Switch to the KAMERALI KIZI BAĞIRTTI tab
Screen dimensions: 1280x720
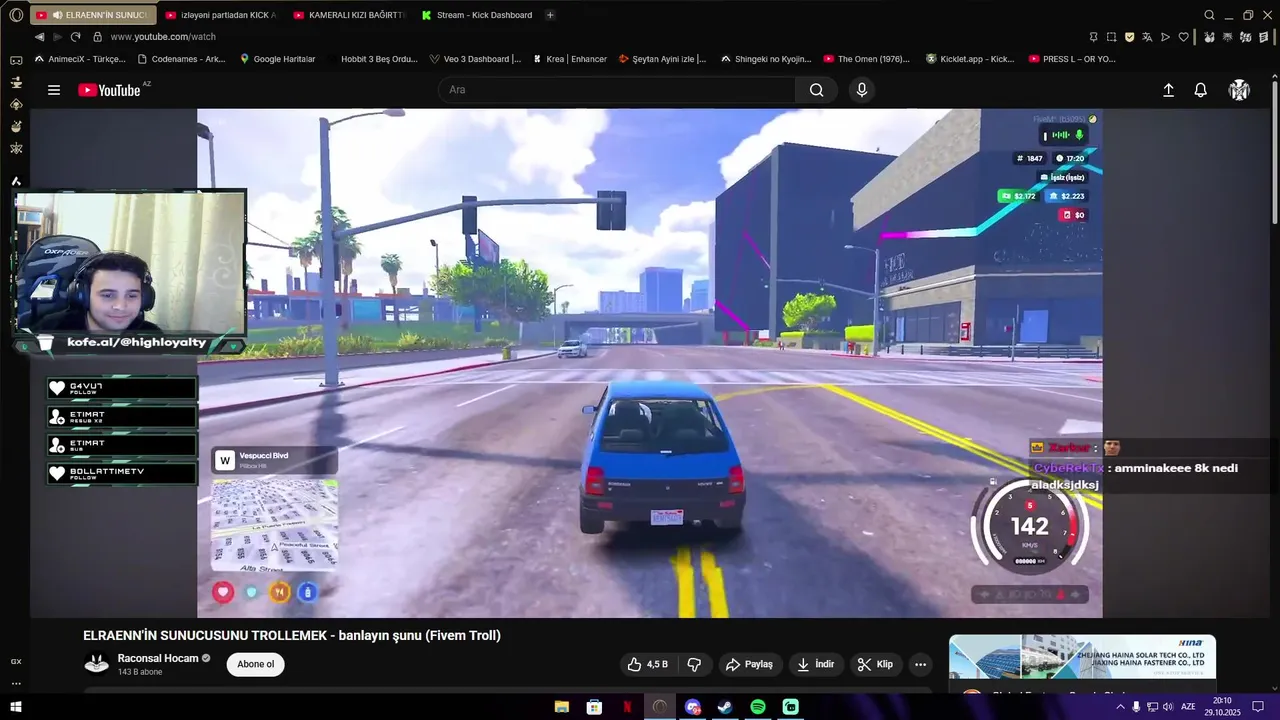coord(349,15)
